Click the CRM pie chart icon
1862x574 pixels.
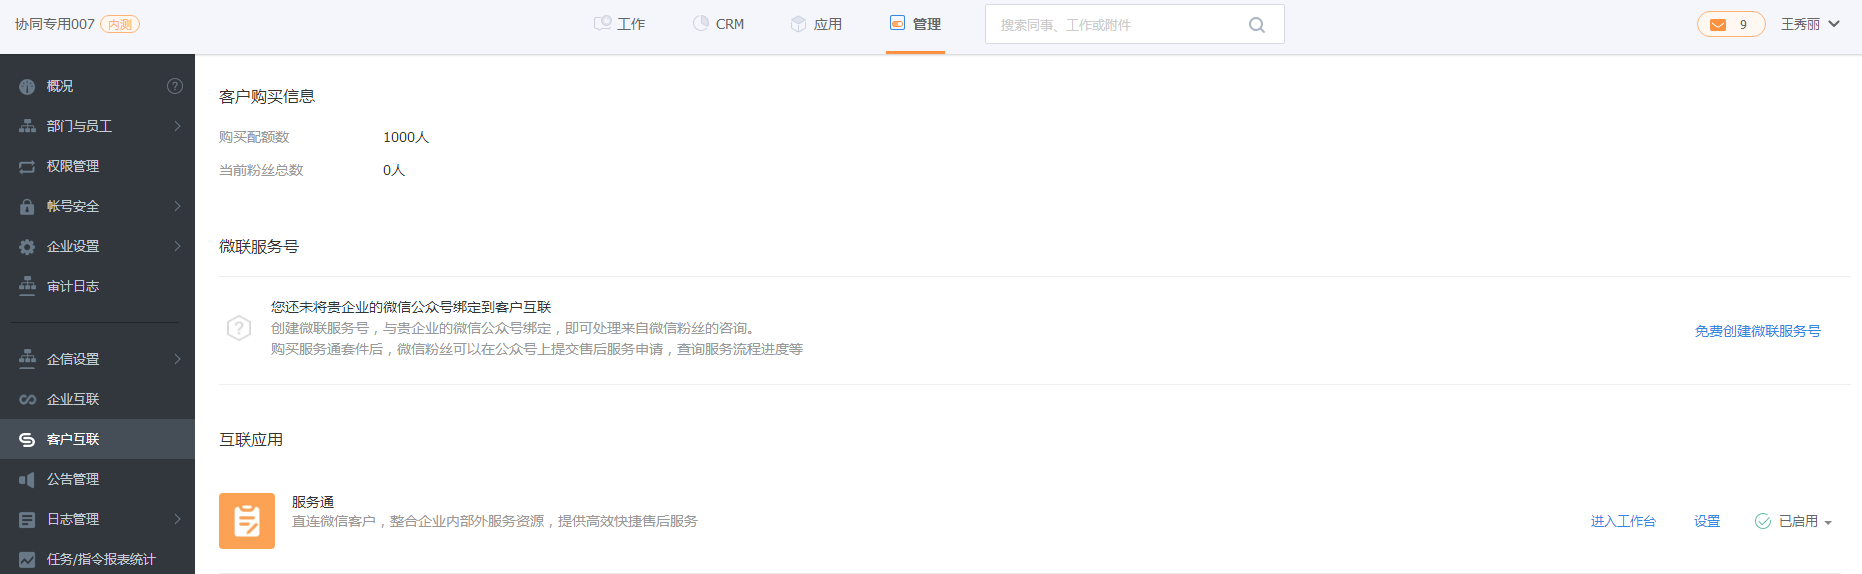pyautogui.click(x=701, y=23)
